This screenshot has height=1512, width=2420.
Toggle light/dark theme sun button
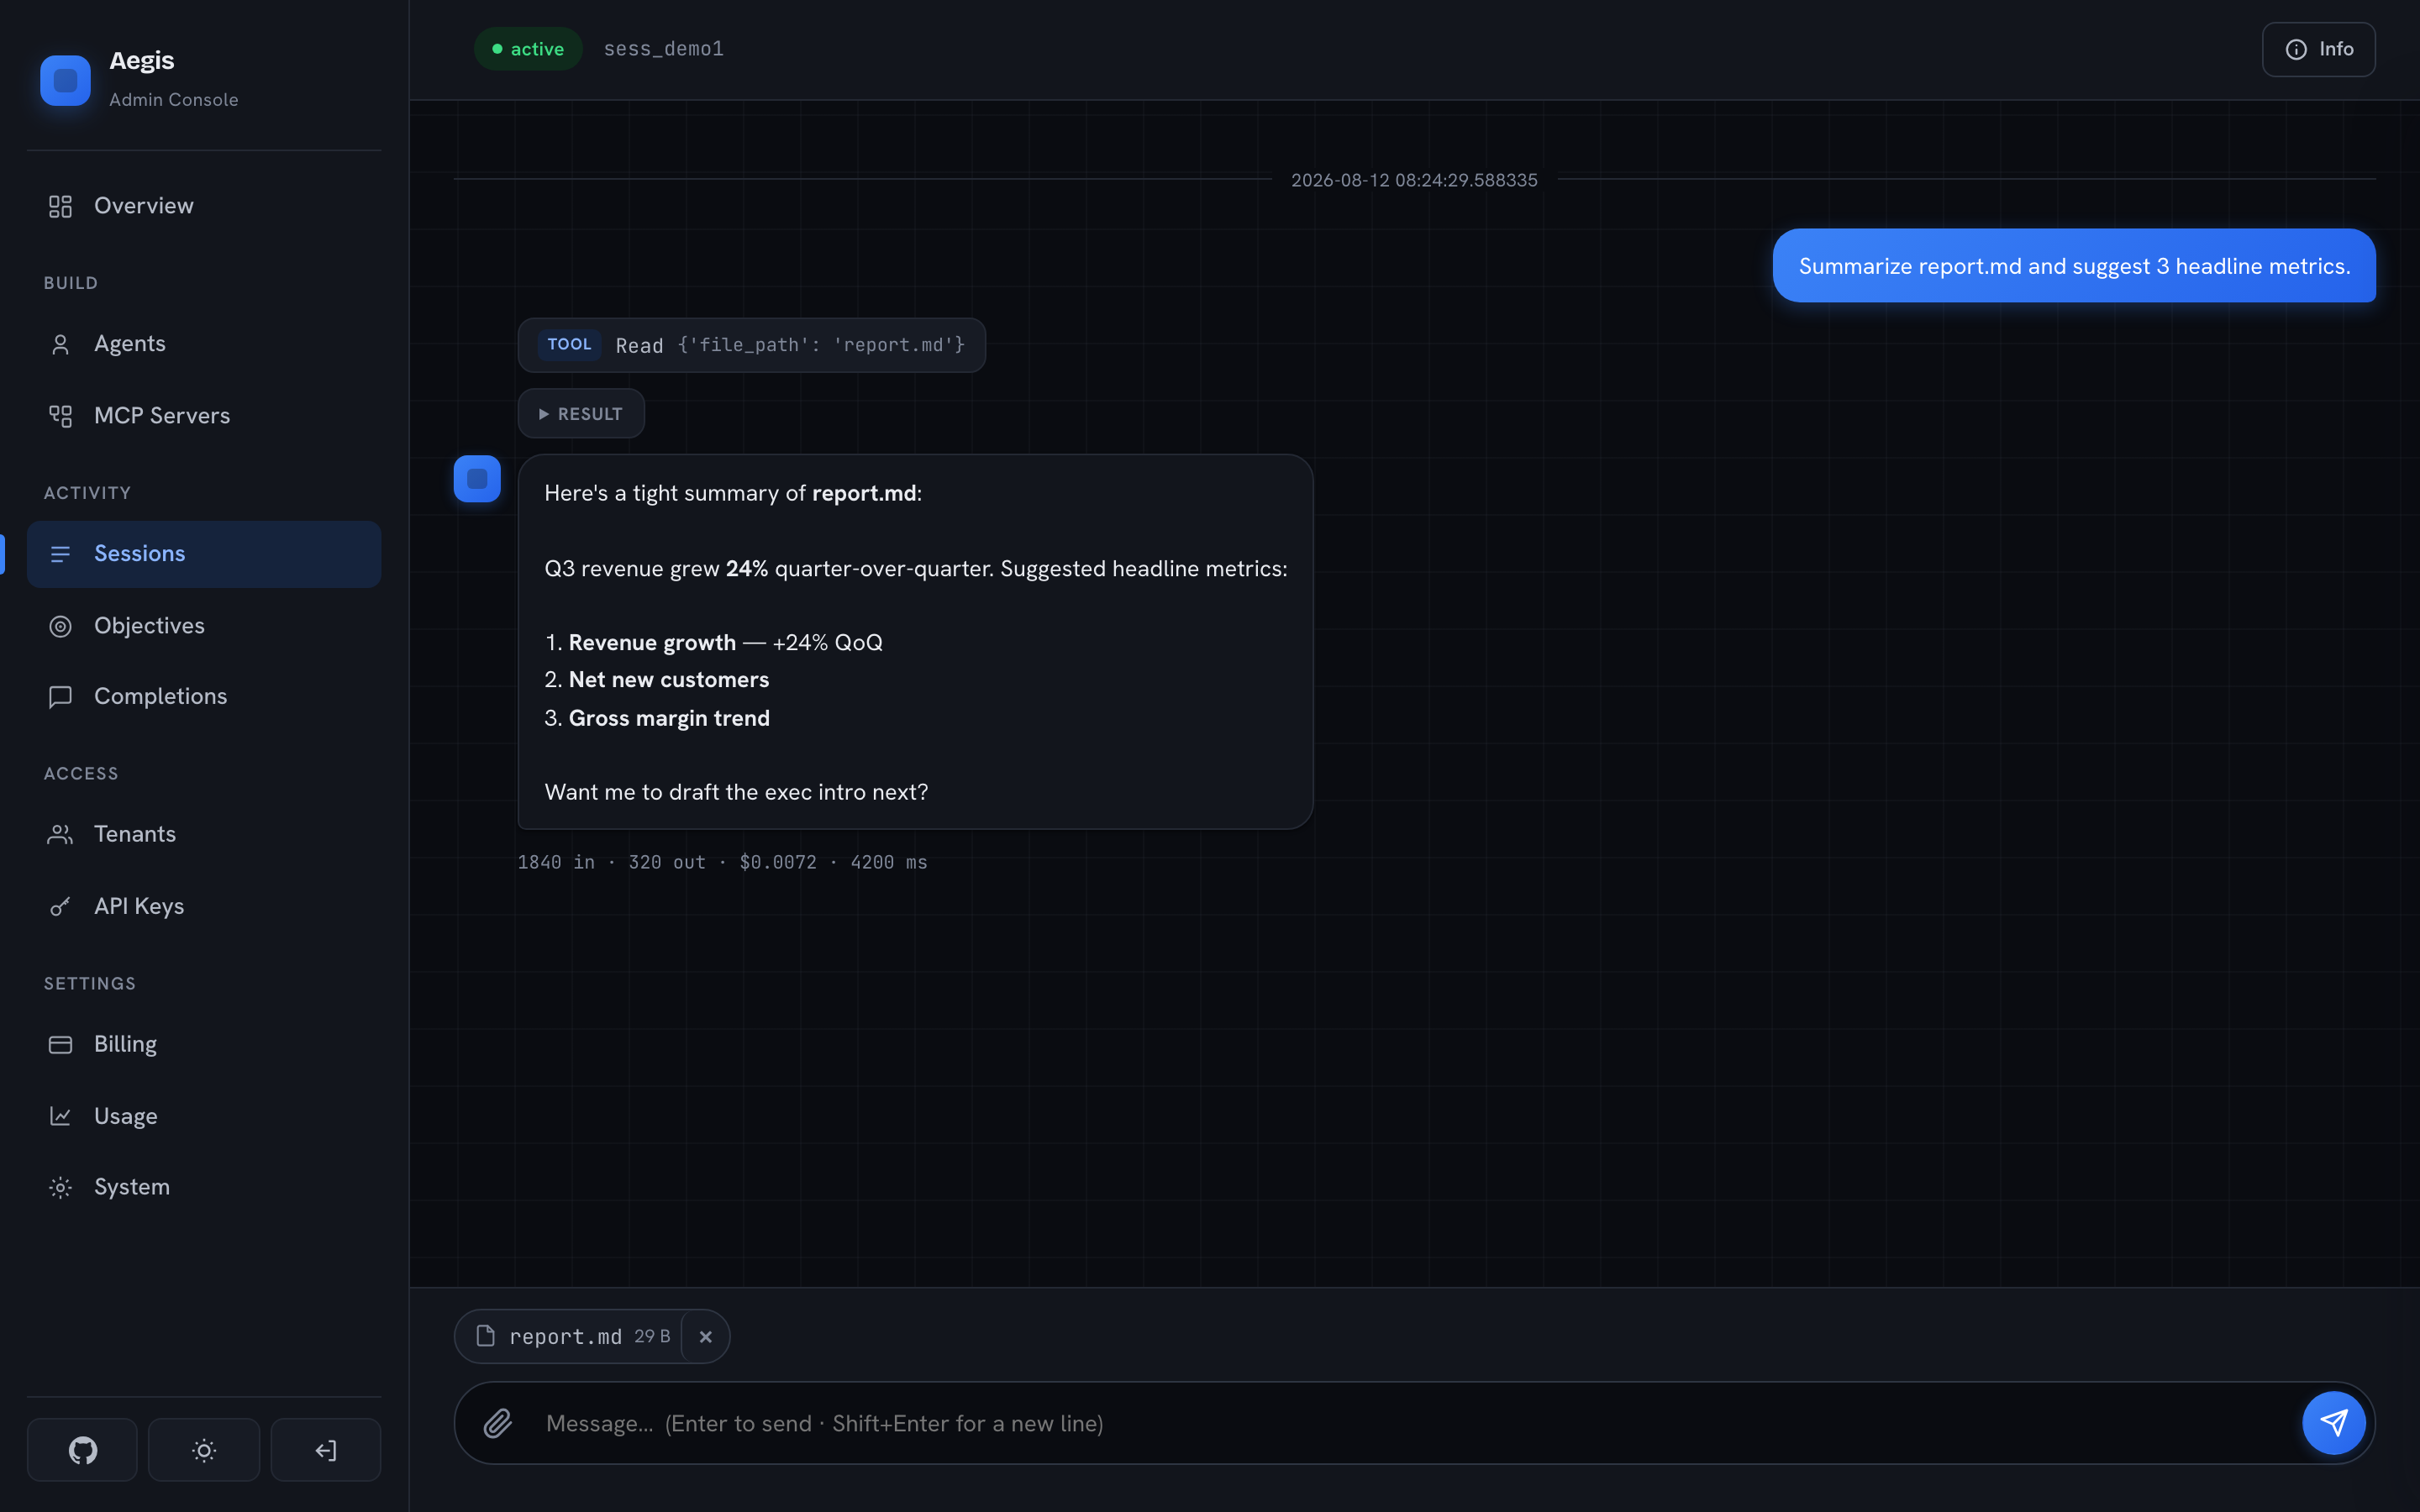[x=204, y=1450]
